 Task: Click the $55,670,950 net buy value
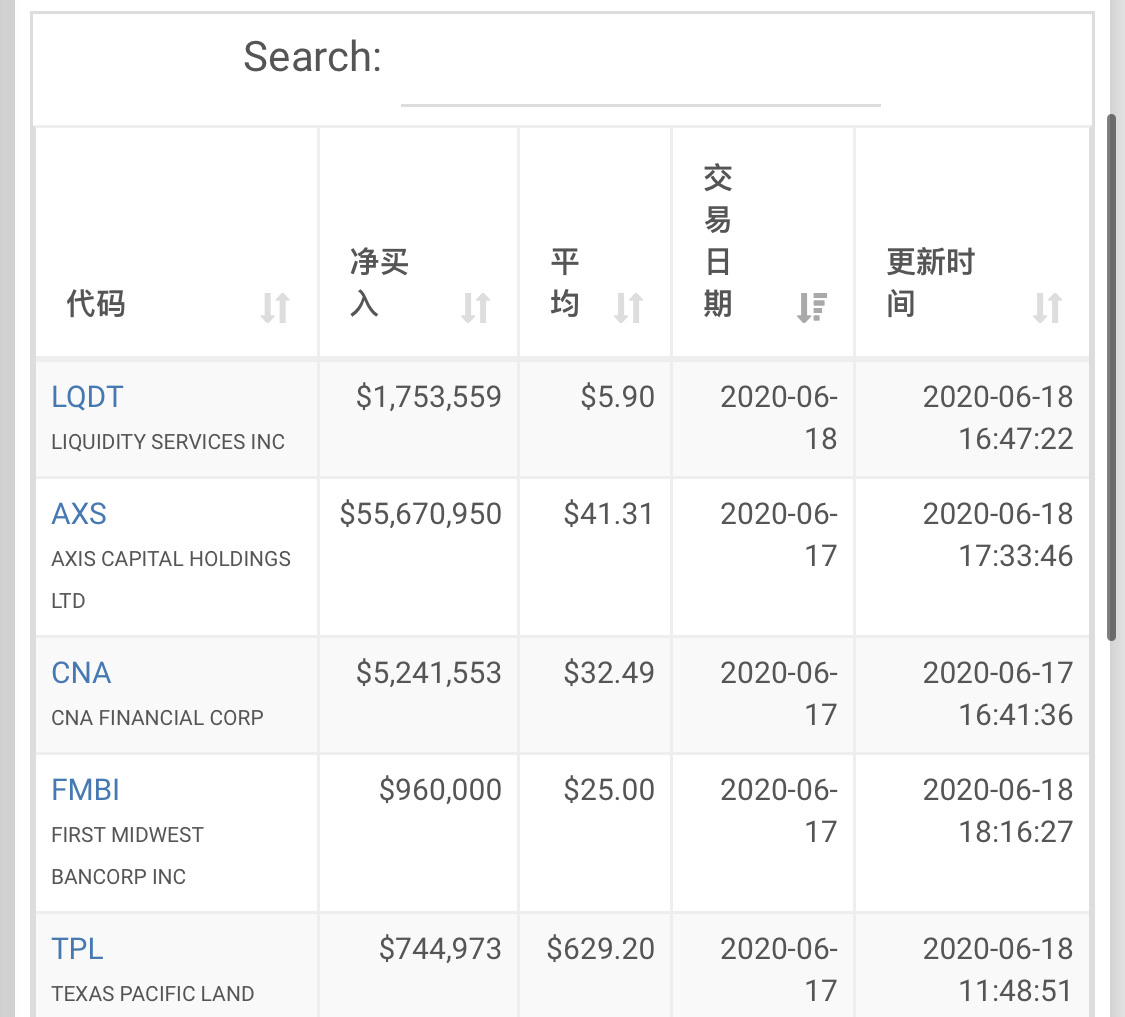[x=420, y=514]
